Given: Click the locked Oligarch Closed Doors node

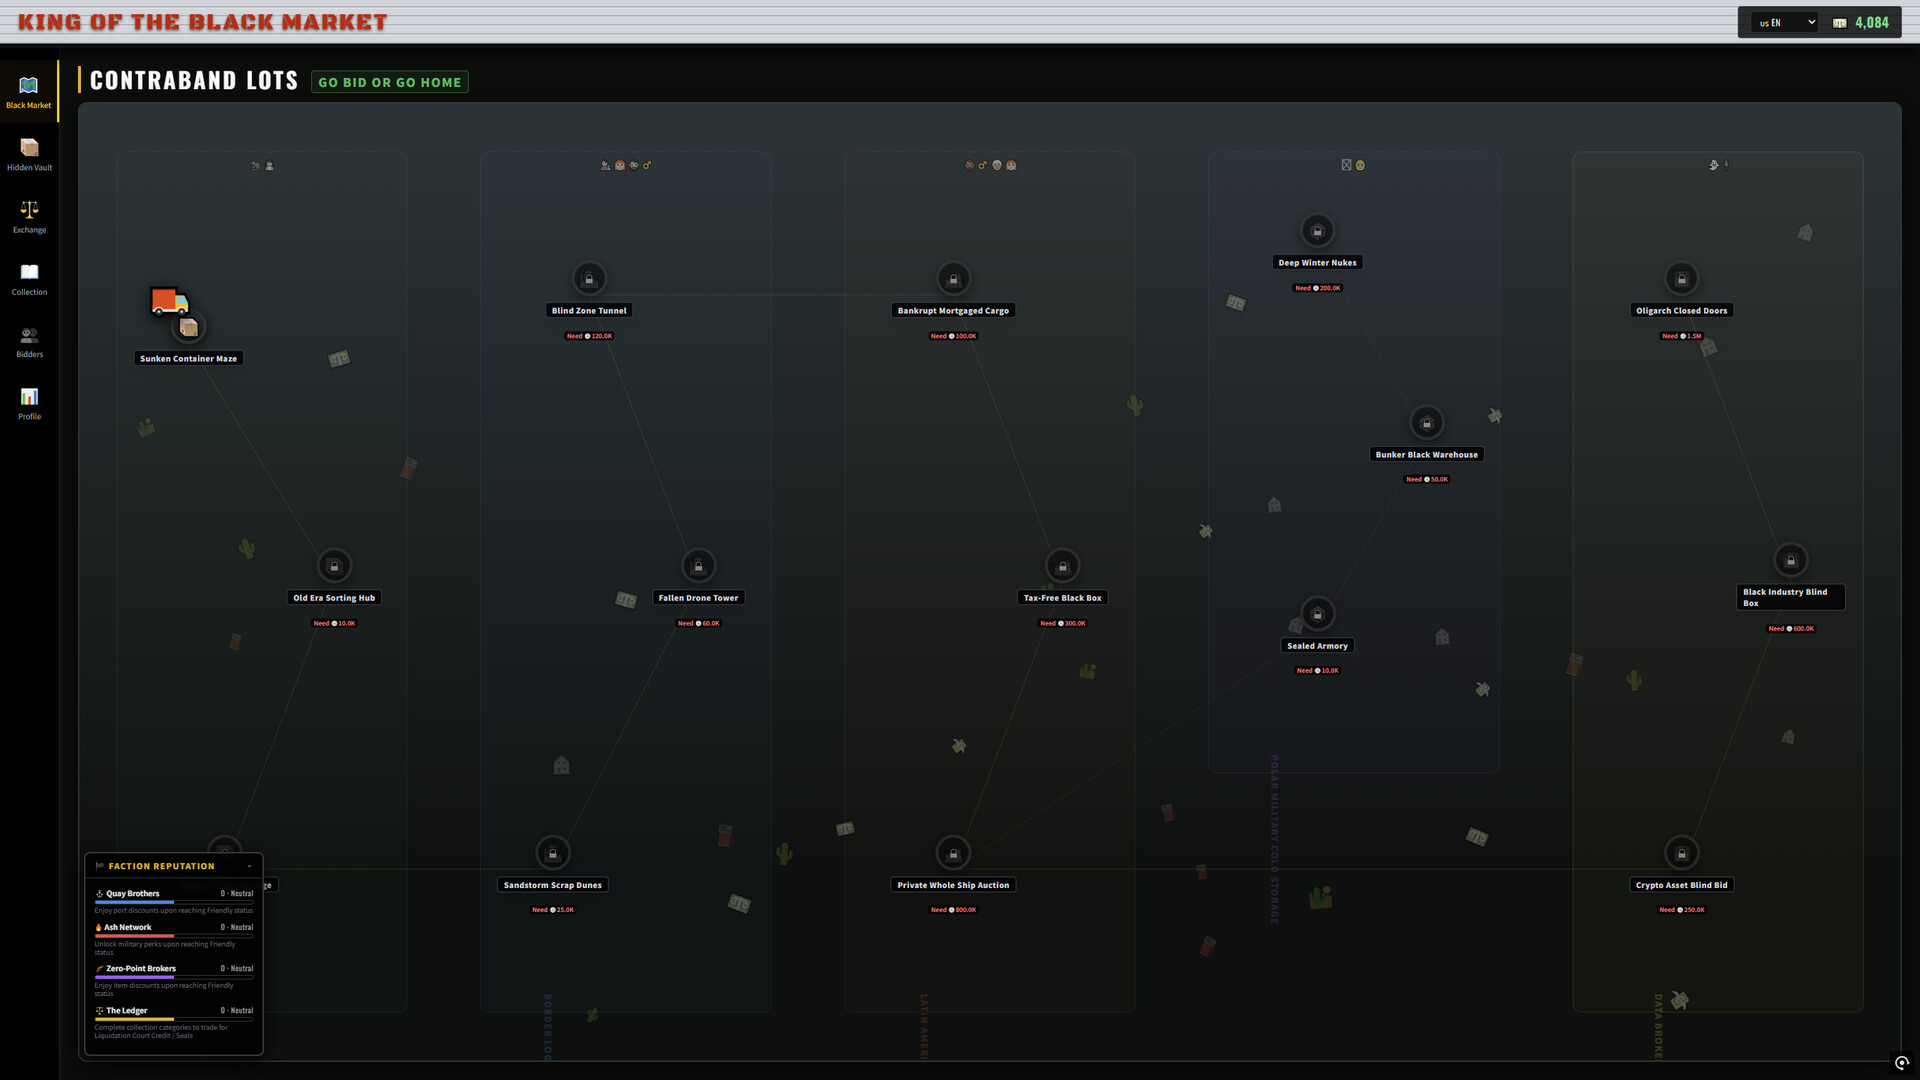Looking at the screenshot, I should pyautogui.click(x=1681, y=279).
